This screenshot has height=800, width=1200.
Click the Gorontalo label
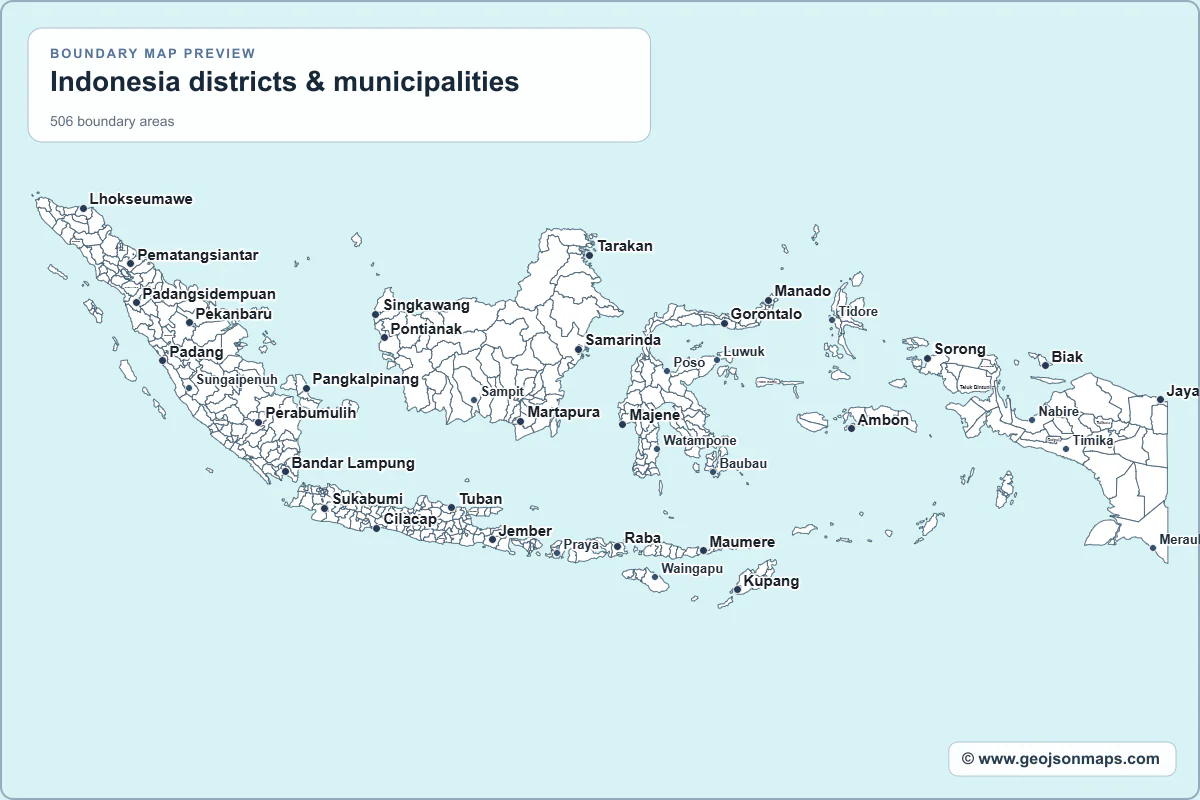pyautogui.click(x=767, y=314)
